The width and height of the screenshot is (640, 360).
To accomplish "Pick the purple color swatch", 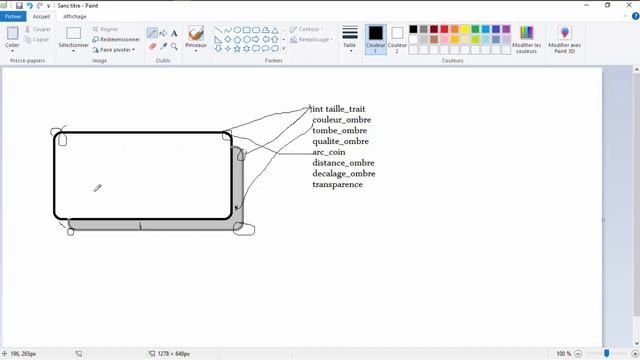I will pos(506,29).
